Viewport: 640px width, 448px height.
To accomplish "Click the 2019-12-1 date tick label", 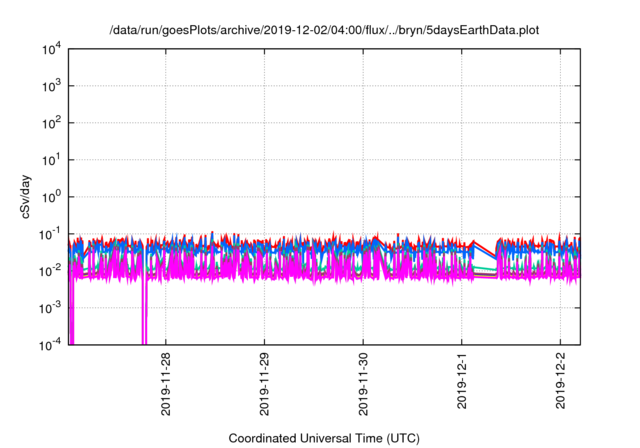I will [462, 380].
